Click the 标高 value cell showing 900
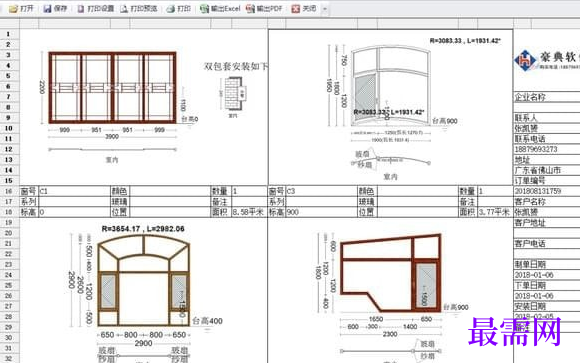The width and height of the screenshot is (580, 363). point(321,212)
